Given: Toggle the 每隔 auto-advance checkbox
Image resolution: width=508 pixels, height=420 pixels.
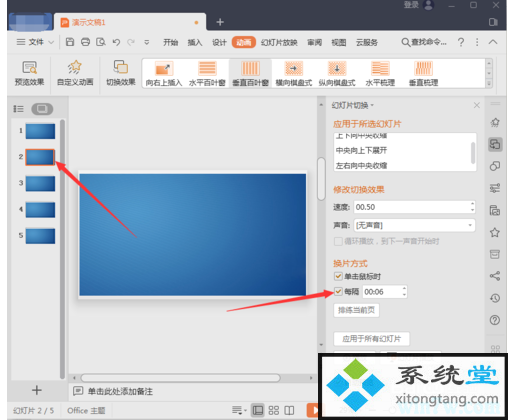Looking at the screenshot, I should (338, 291).
